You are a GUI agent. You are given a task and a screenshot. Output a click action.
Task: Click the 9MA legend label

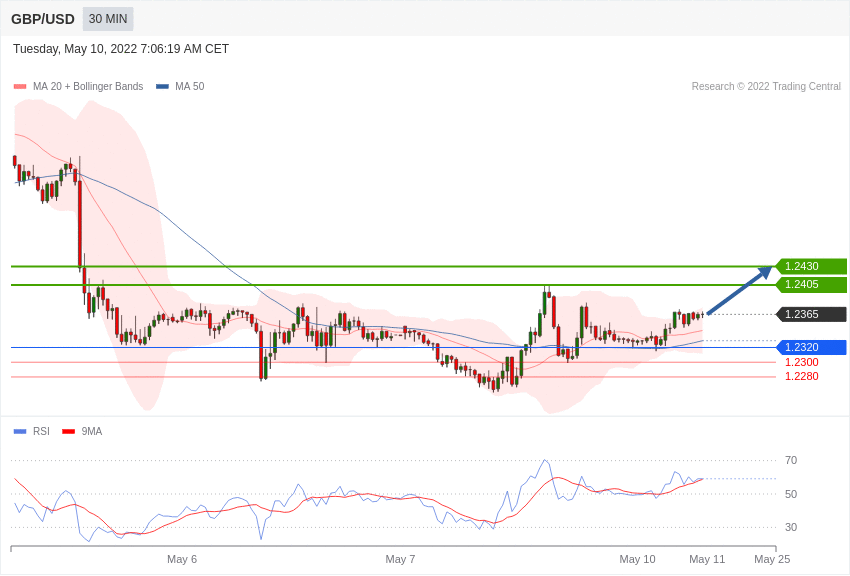[x=92, y=432]
